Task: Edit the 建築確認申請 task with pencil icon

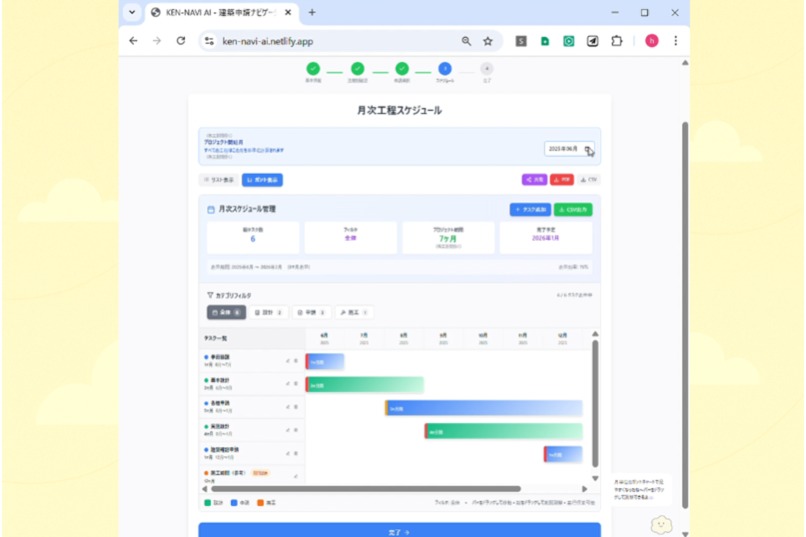Action: pyautogui.click(x=288, y=453)
